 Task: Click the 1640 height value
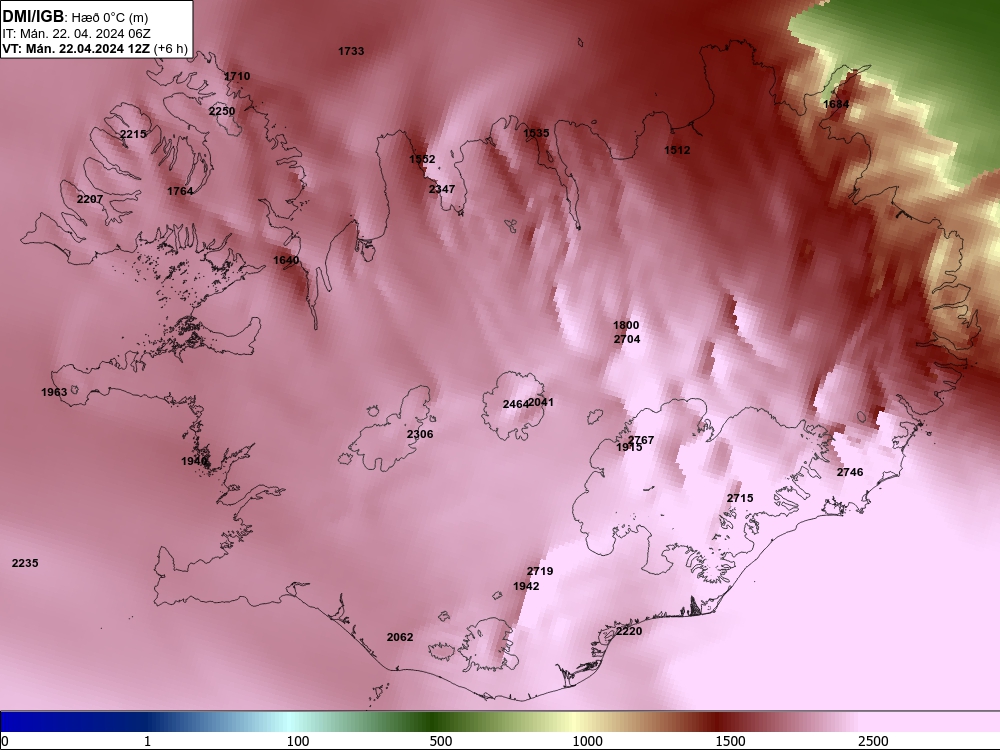coord(286,260)
